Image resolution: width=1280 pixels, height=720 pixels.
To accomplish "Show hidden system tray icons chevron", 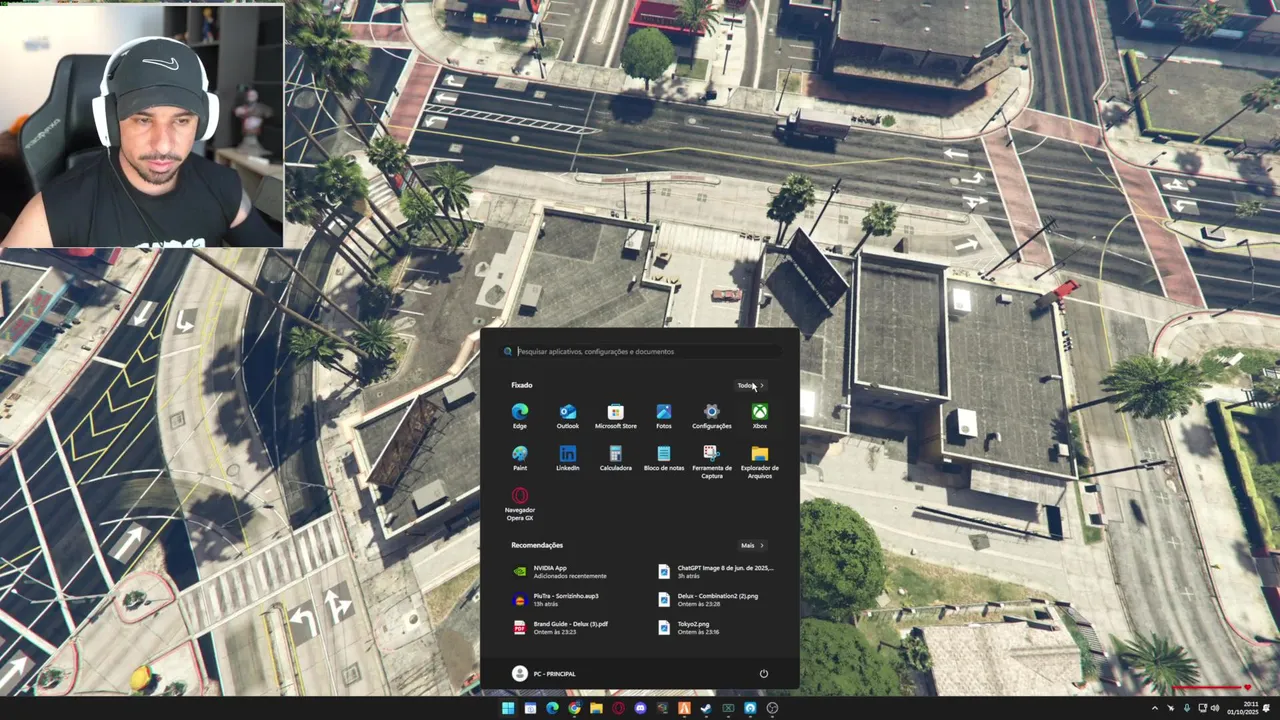I will pos(1155,708).
